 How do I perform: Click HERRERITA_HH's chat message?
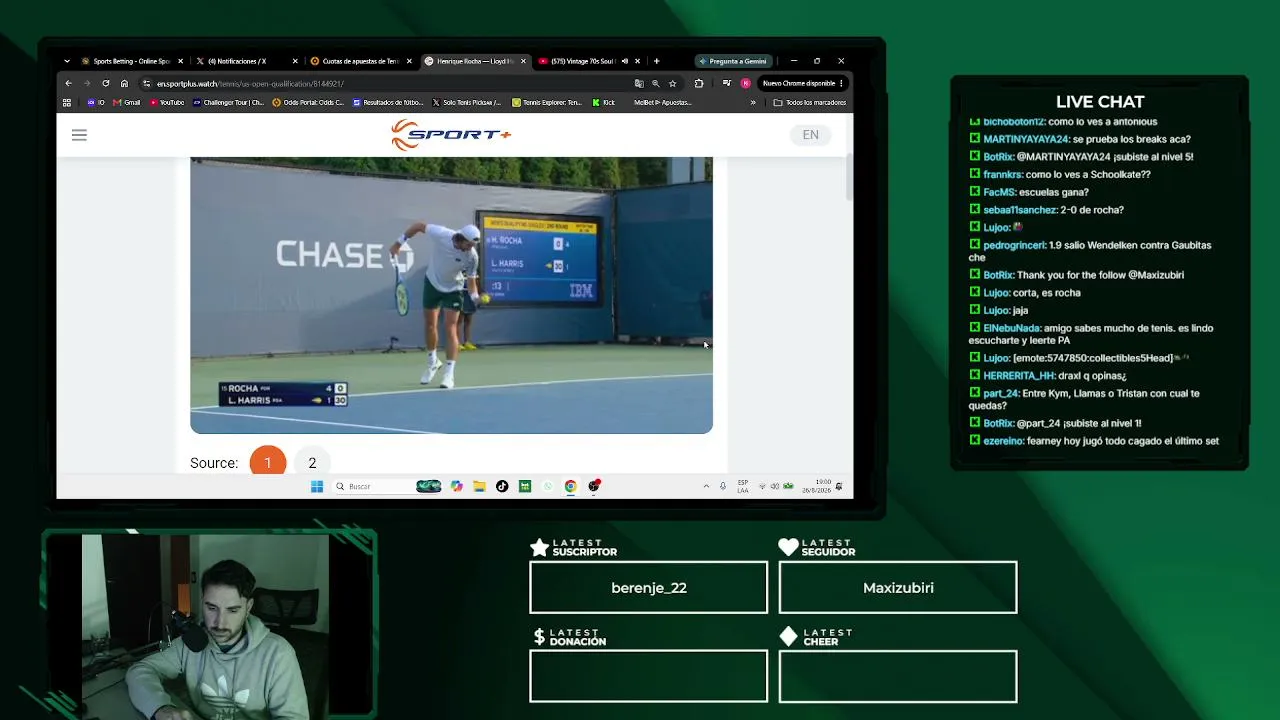(x=1048, y=375)
